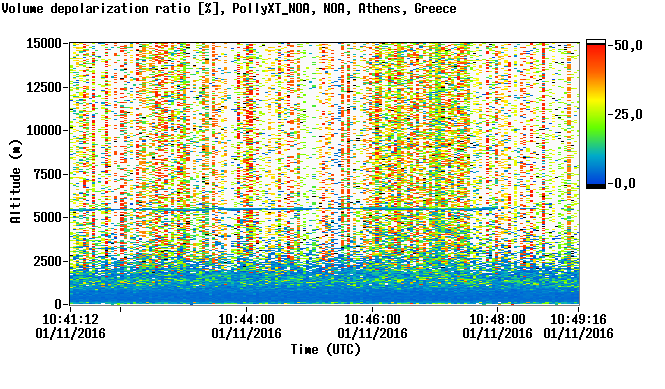665x389 pixels.
Task: Click the Altitude (m) axis title
Action: click(16, 181)
